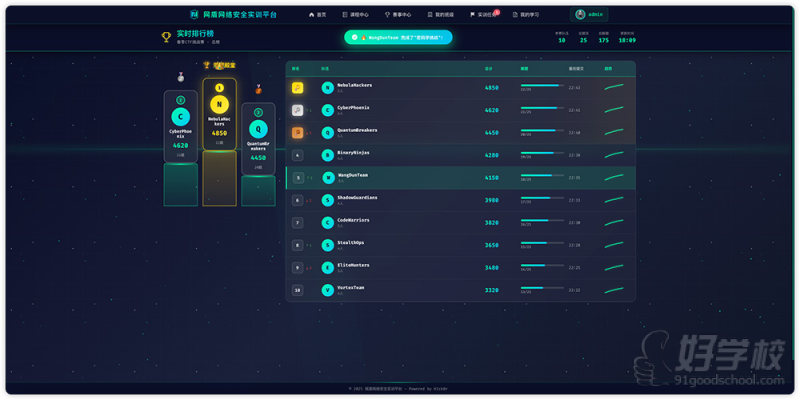This screenshot has height=400, width=800.
Task: Click the BinaryNinjas team avatar in the table
Action: tap(327, 155)
